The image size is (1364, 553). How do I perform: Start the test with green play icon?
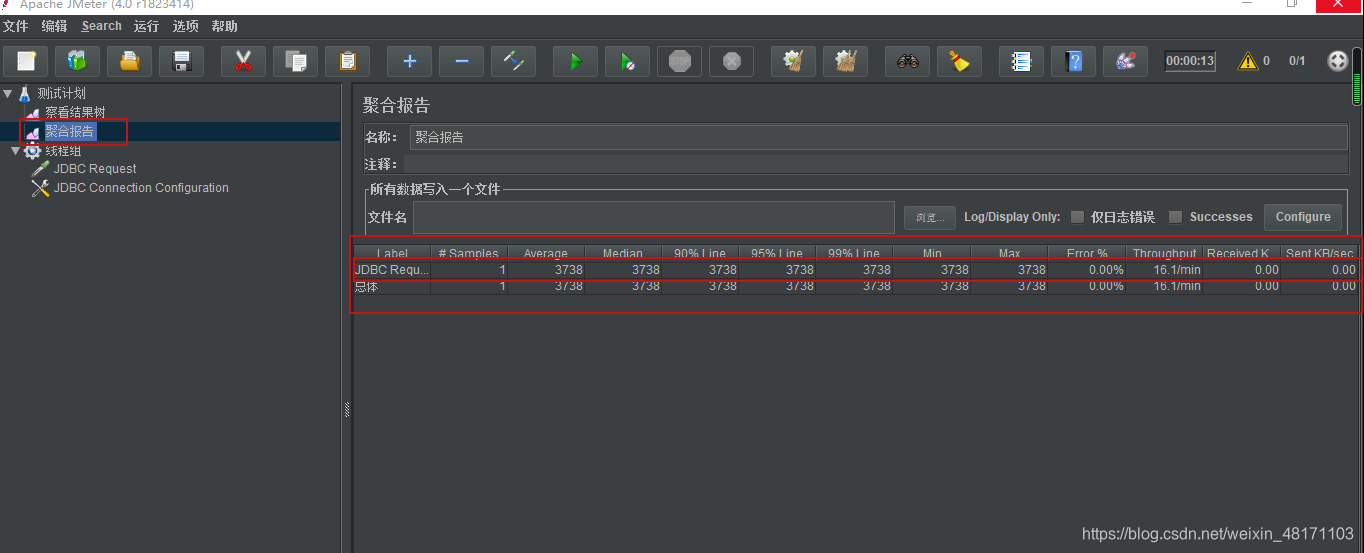pos(575,62)
